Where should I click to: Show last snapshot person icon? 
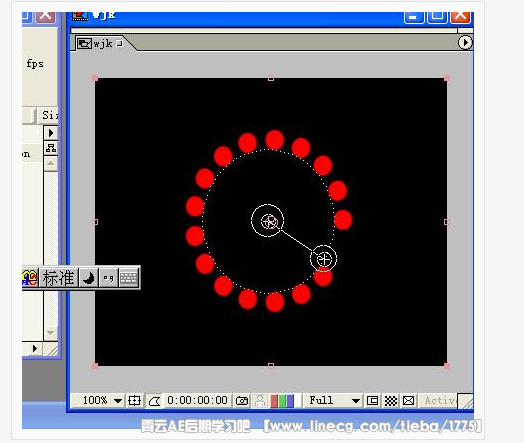point(260,401)
